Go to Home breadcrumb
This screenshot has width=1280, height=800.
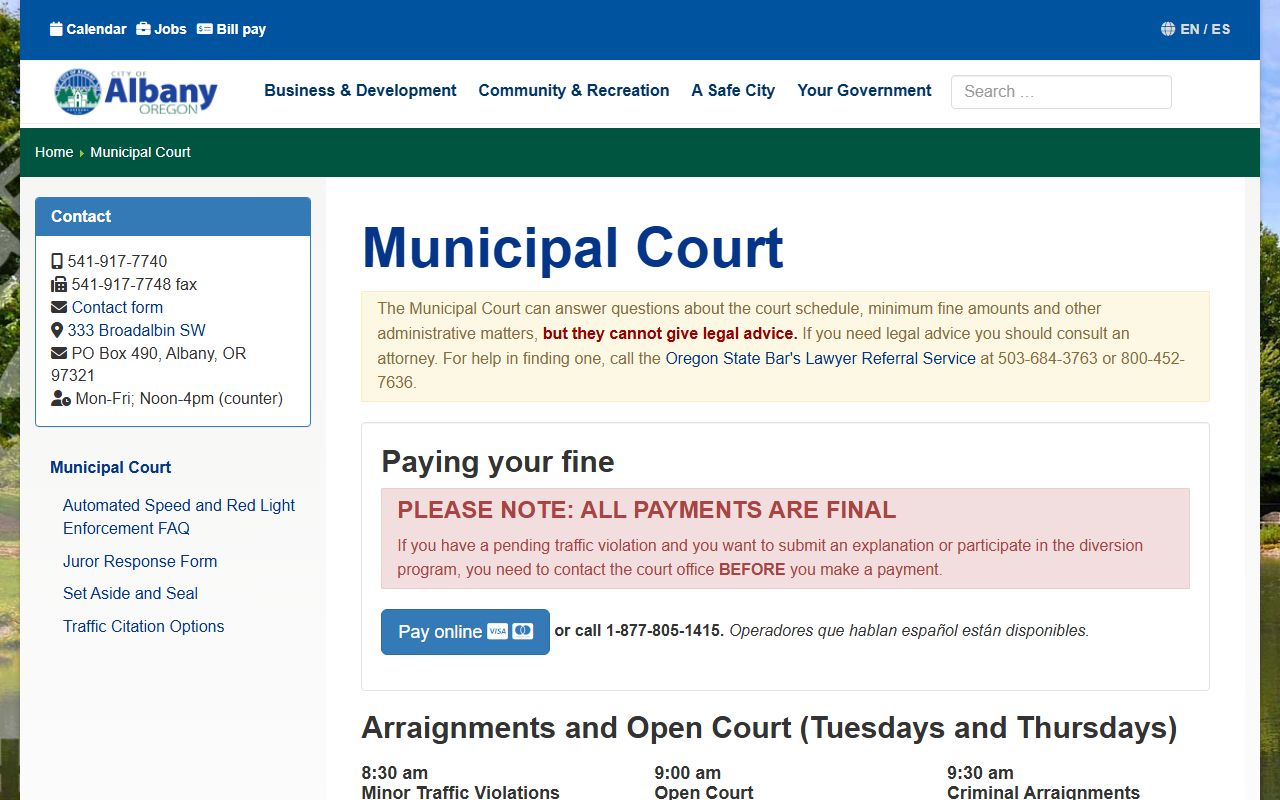(x=54, y=152)
